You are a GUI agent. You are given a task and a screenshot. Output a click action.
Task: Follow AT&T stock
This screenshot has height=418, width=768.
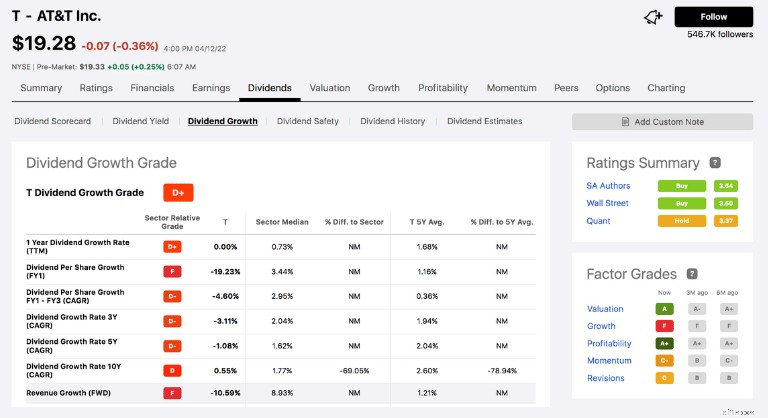click(x=714, y=17)
